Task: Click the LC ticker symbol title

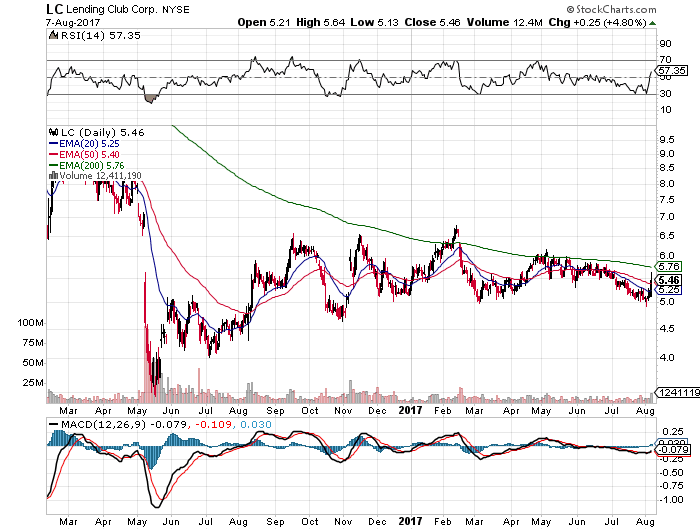Action: 55,9
